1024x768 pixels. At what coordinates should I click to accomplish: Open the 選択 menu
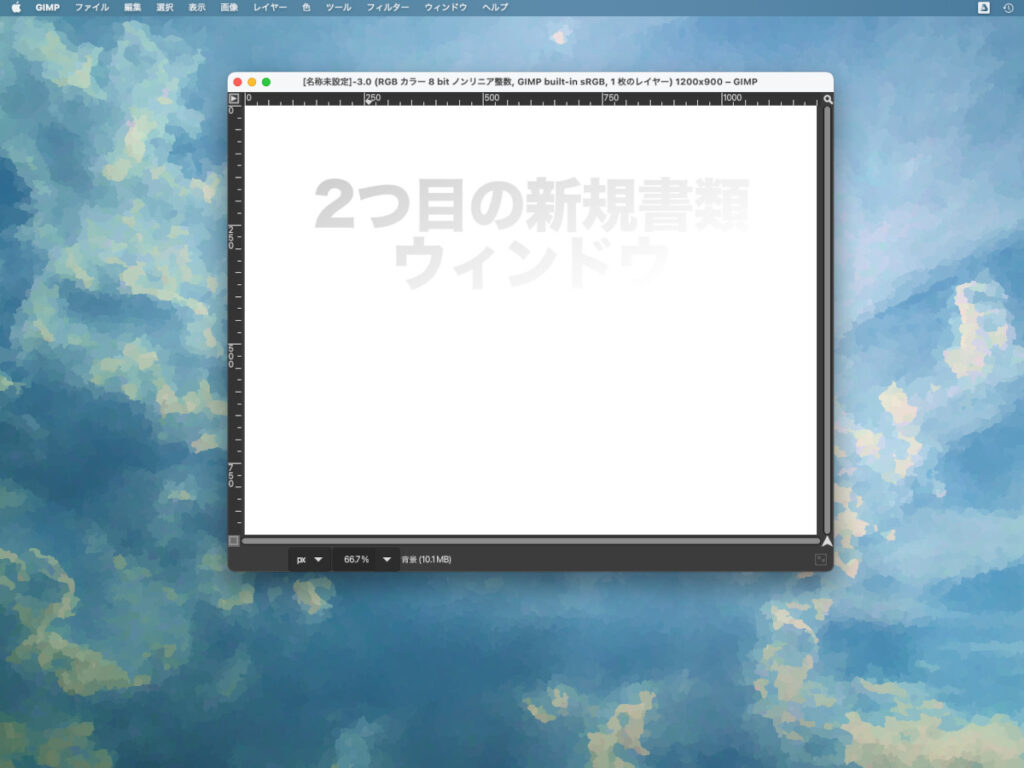click(165, 7)
